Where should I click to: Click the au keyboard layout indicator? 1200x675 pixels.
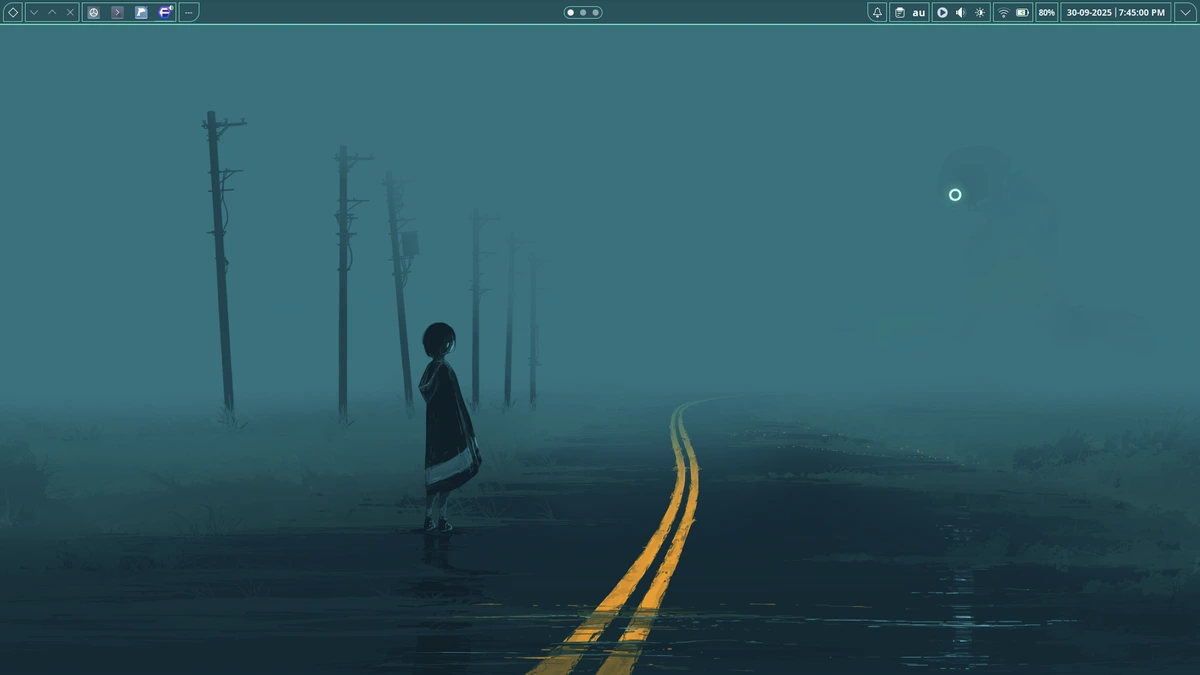tap(918, 12)
